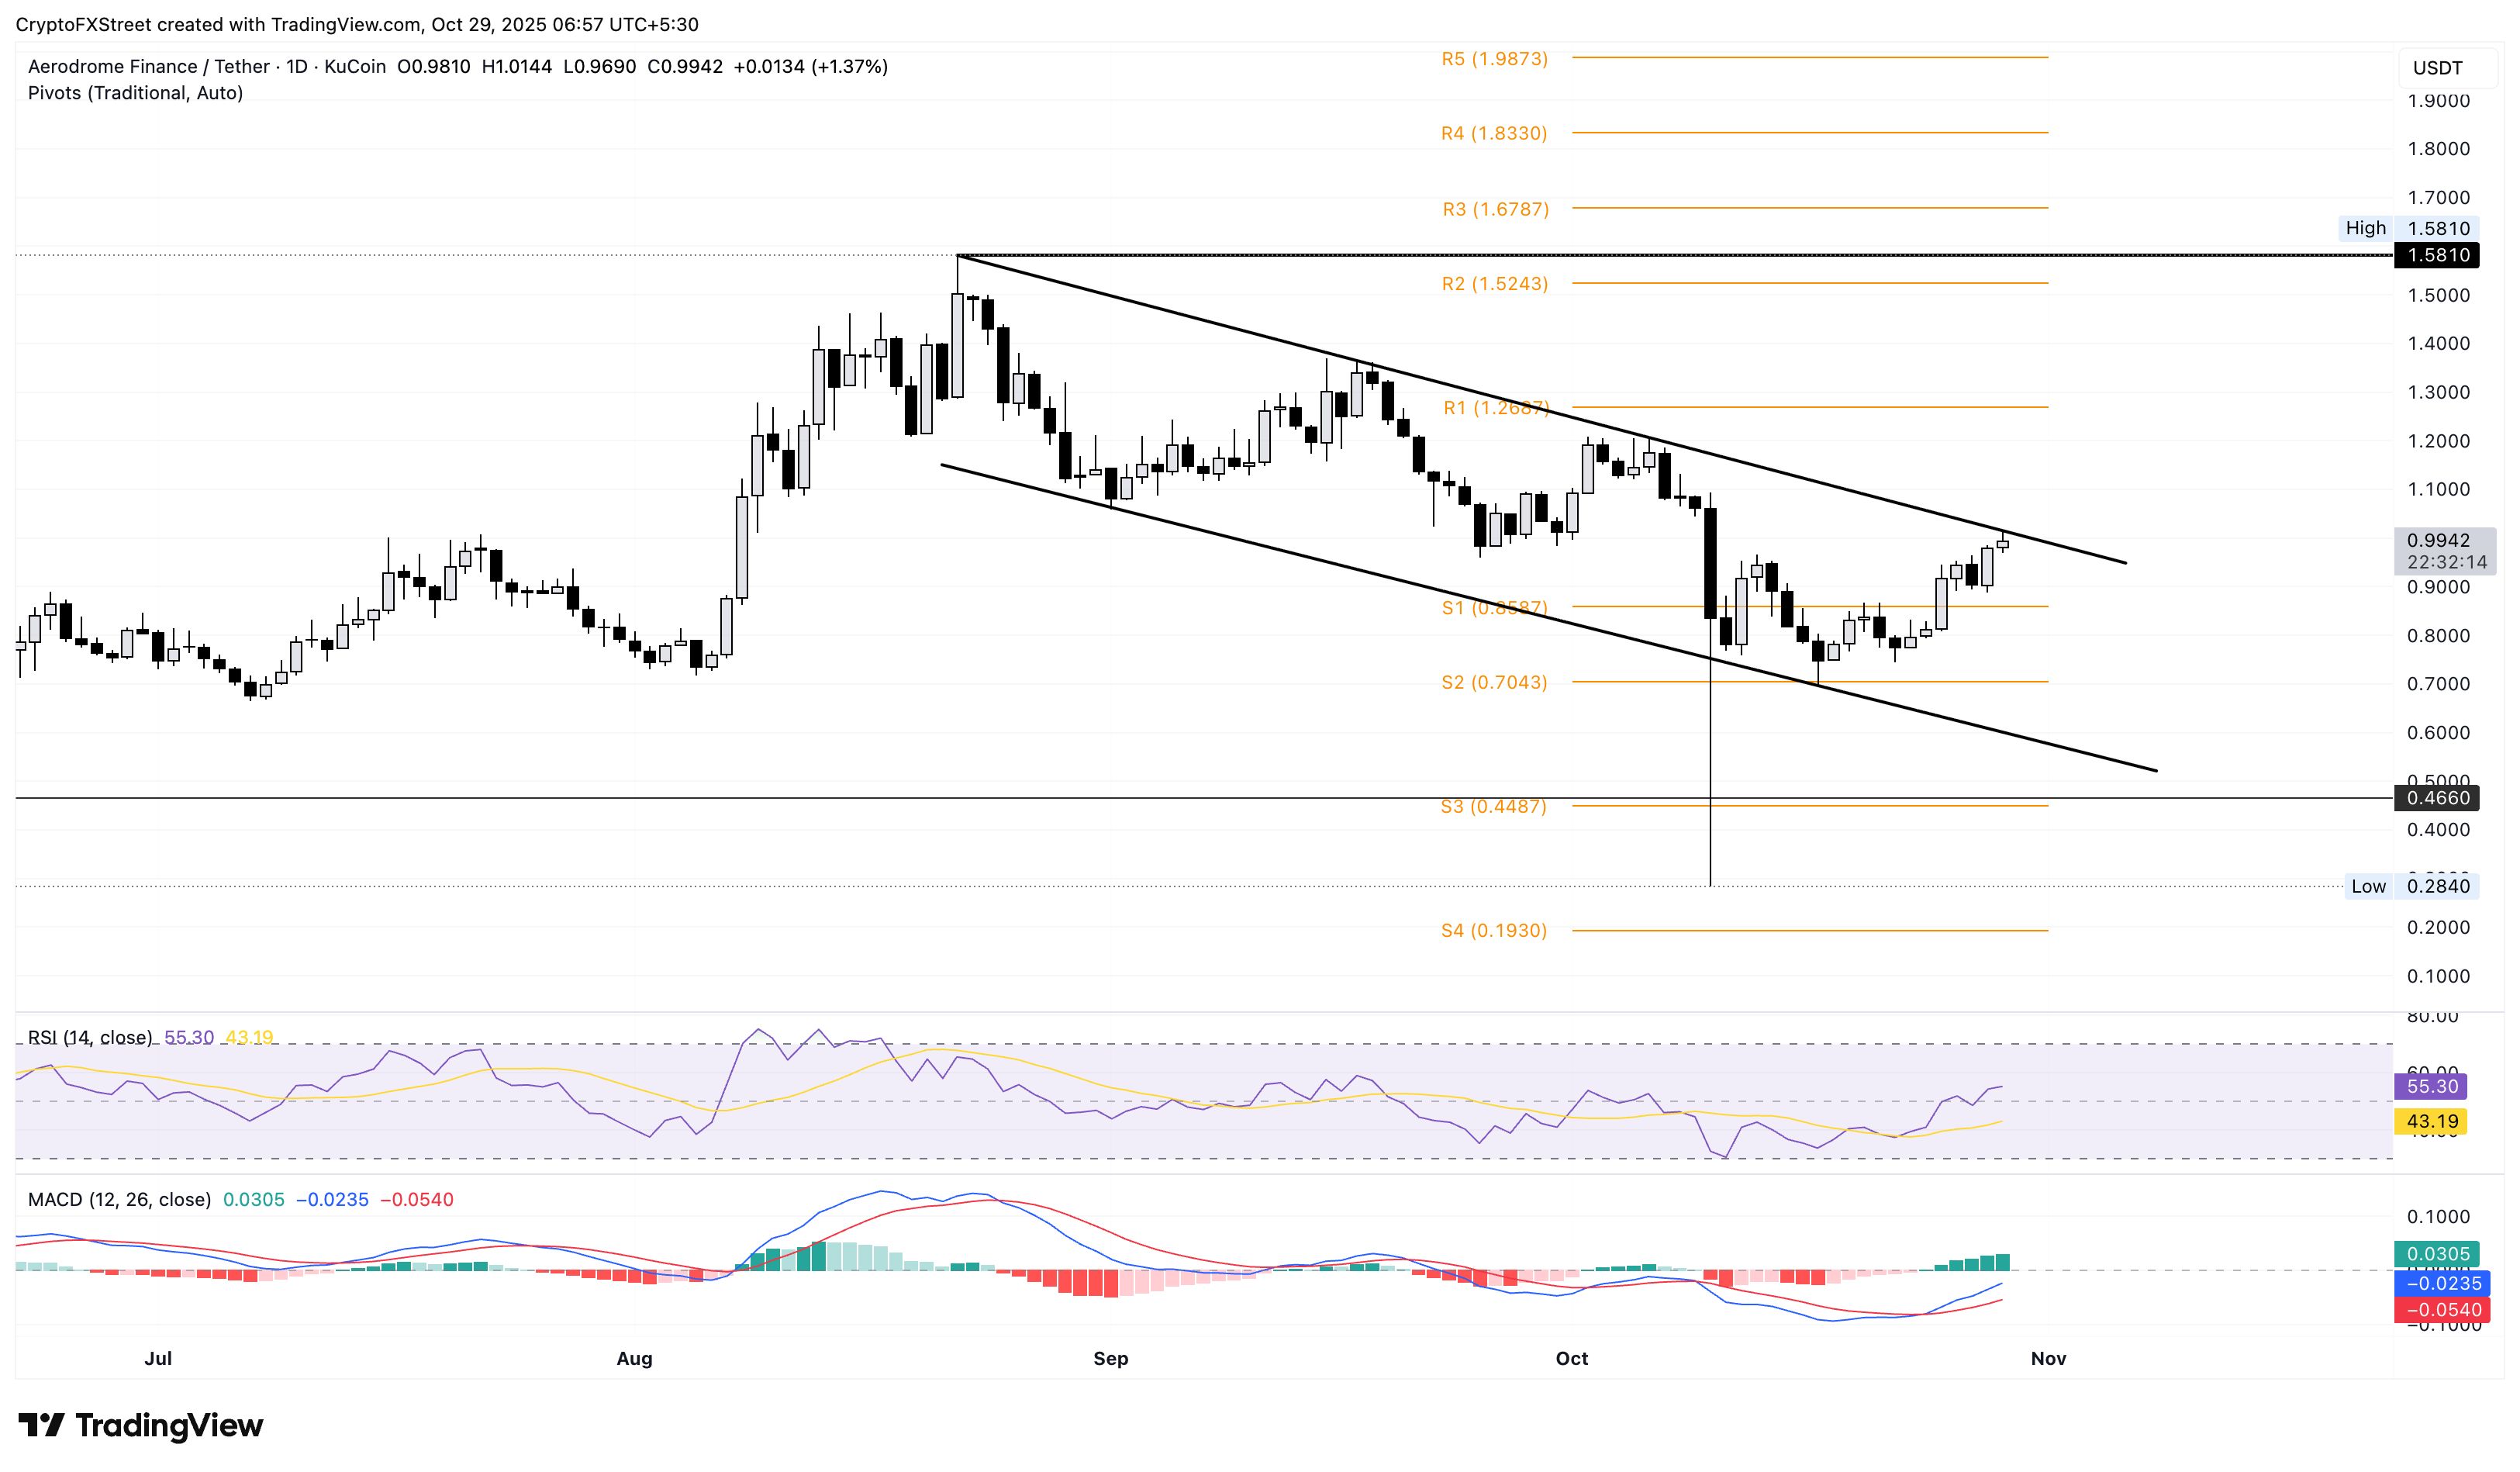The width and height of the screenshot is (2520, 1472).
Task: Click the S4 (0.1930) pivot label
Action: (x=1493, y=930)
